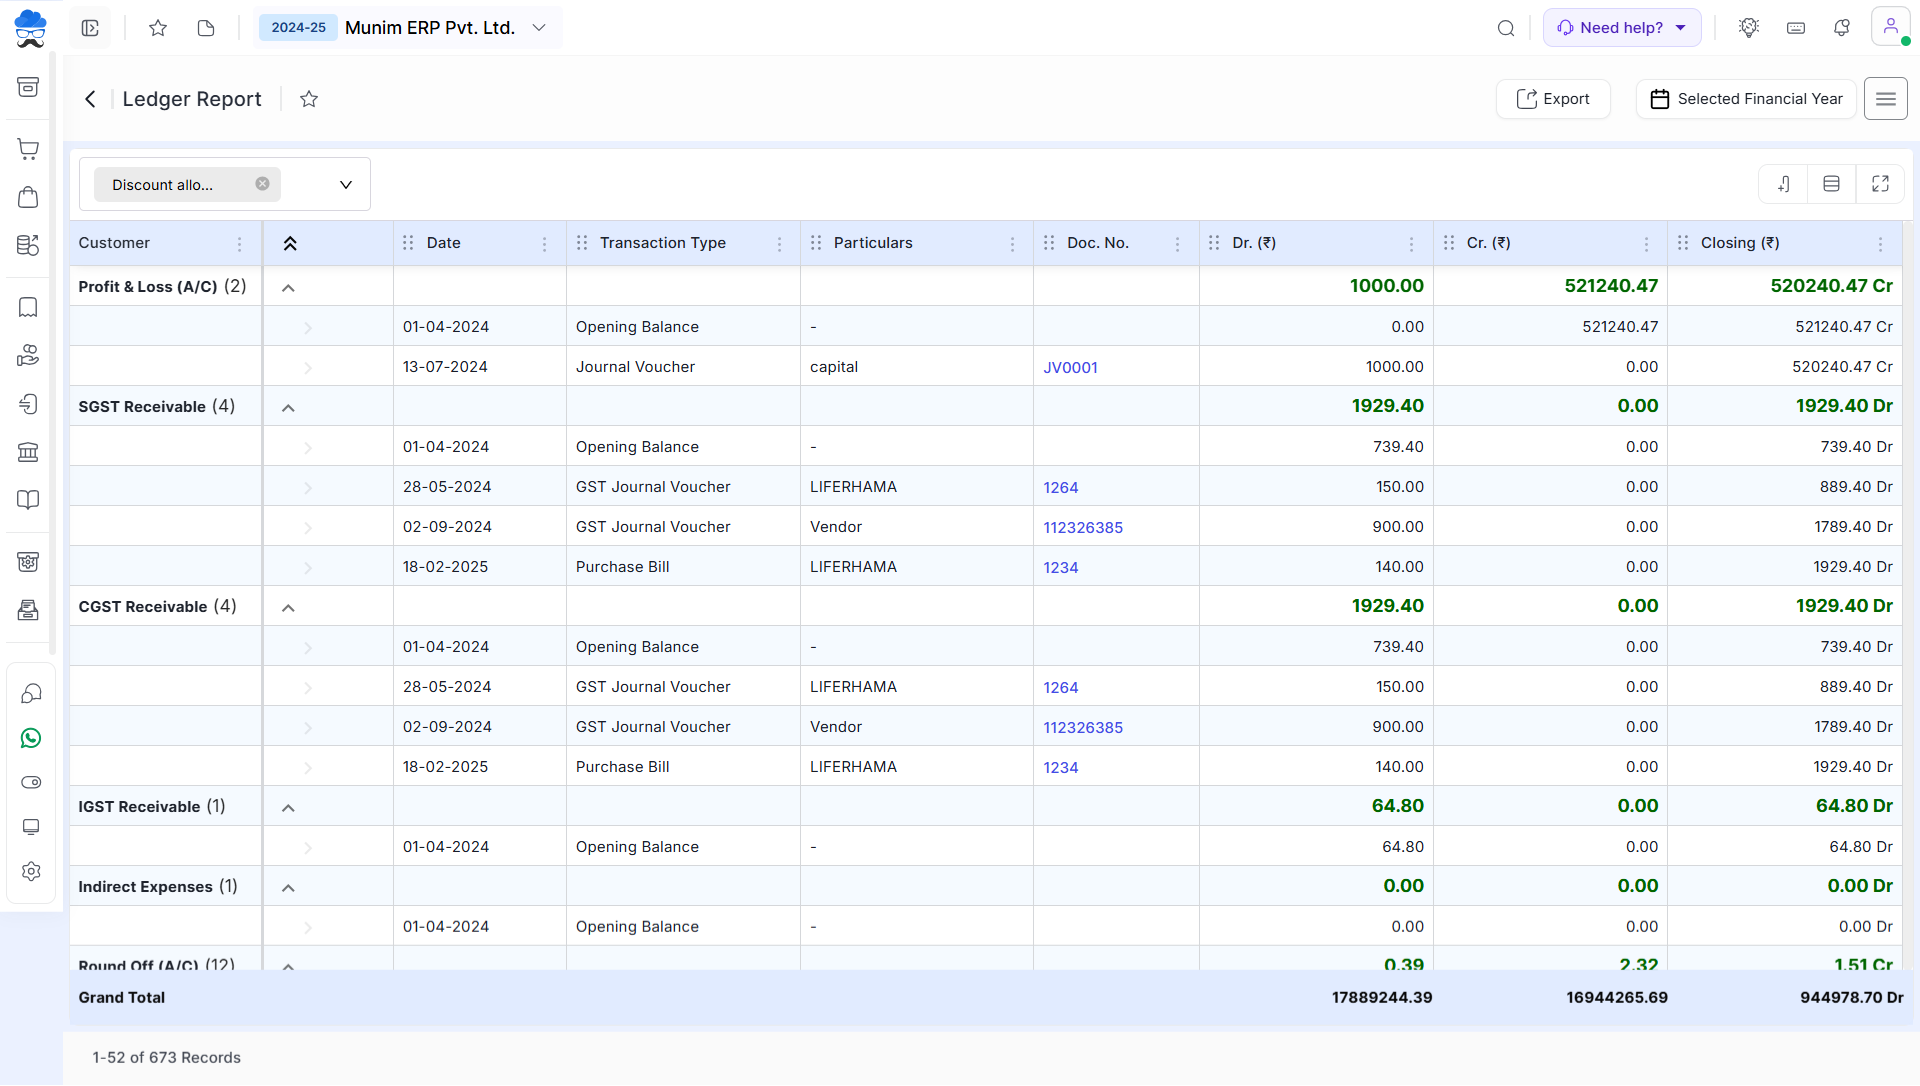Open the open-book reports sidebar icon

pyautogui.click(x=28, y=499)
